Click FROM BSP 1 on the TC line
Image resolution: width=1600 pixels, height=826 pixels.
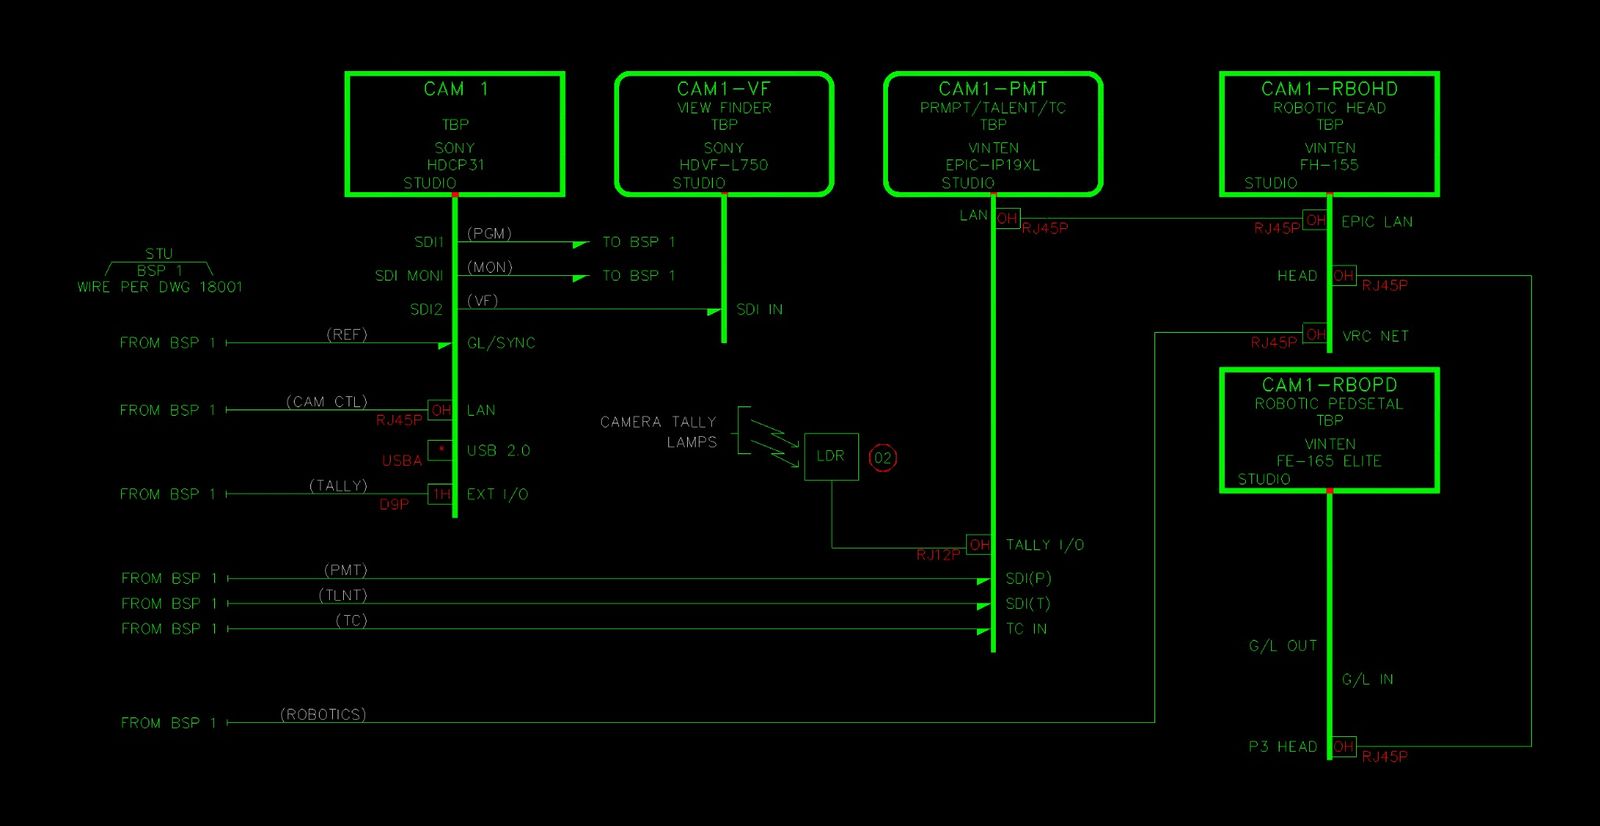(x=168, y=629)
